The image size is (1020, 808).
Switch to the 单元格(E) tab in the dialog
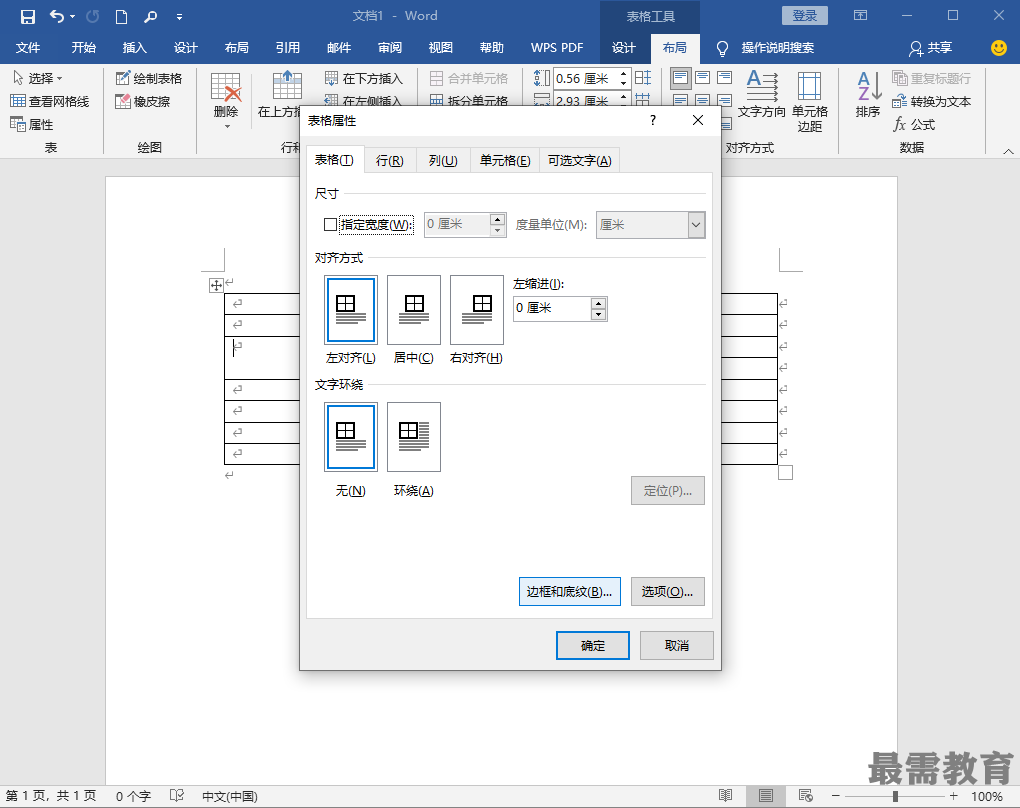pyautogui.click(x=505, y=161)
